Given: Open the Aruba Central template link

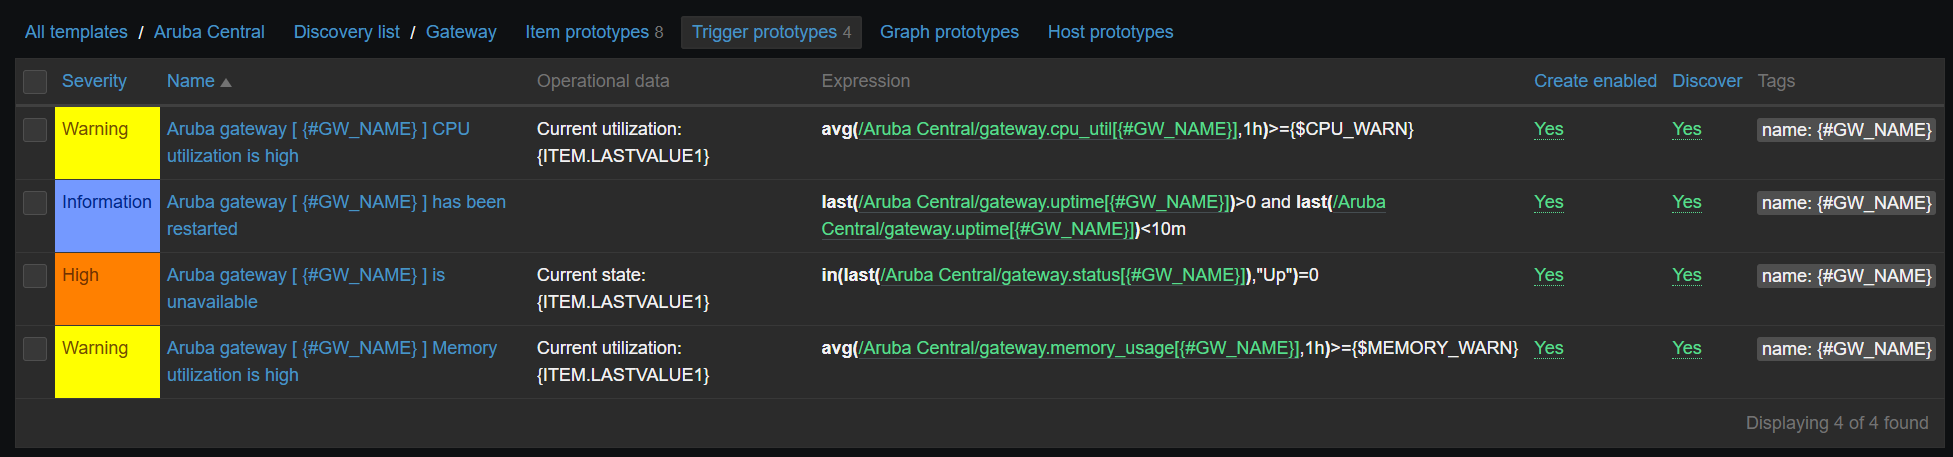Looking at the screenshot, I should pos(209,32).
